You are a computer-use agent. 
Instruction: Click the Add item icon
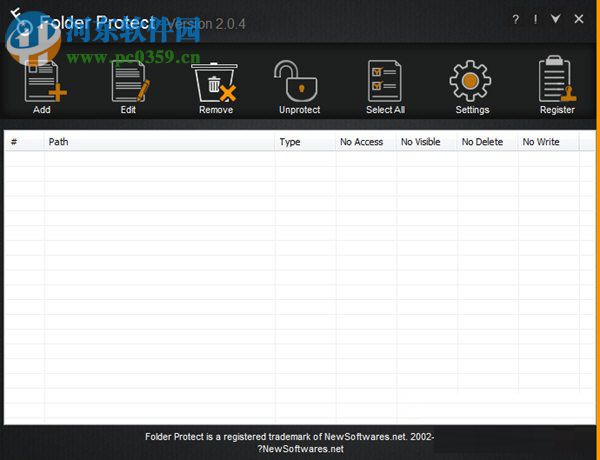click(x=45, y=81)
